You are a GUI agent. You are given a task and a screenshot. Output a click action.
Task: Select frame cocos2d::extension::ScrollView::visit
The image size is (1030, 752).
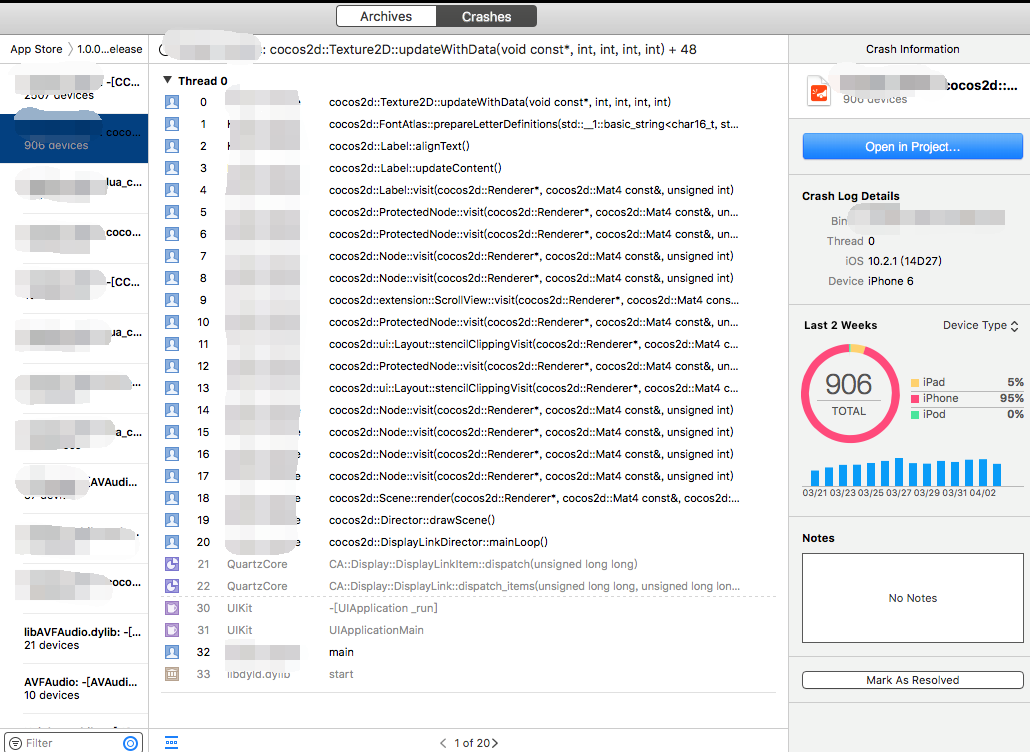point(533,300)
